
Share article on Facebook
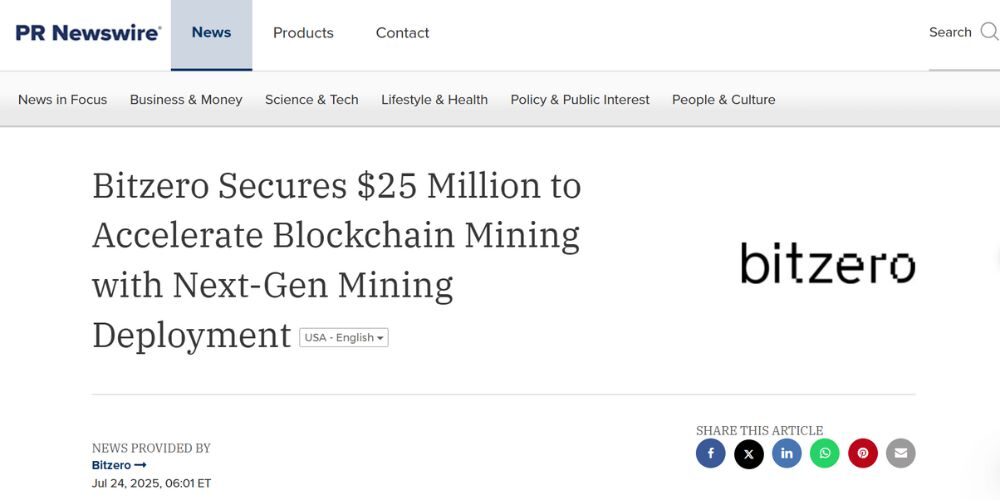tap(711, 454)
